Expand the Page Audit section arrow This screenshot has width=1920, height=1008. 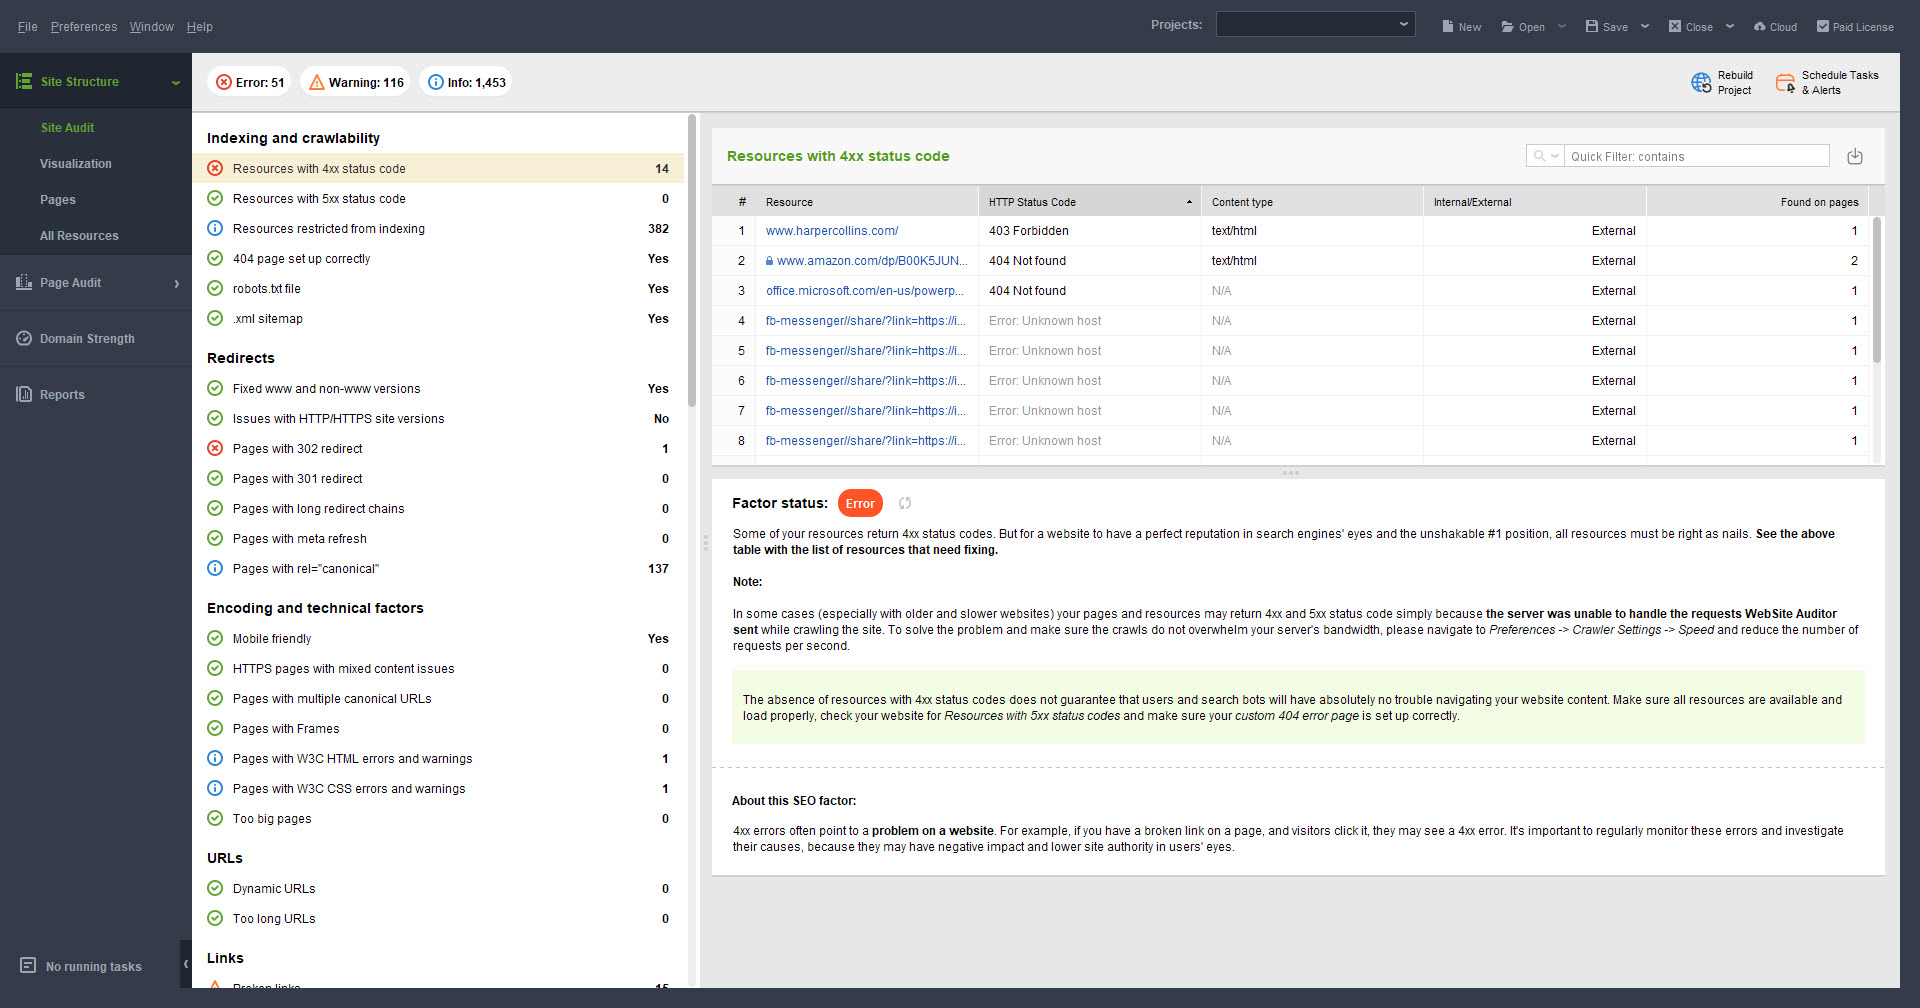tap(177, 284)
